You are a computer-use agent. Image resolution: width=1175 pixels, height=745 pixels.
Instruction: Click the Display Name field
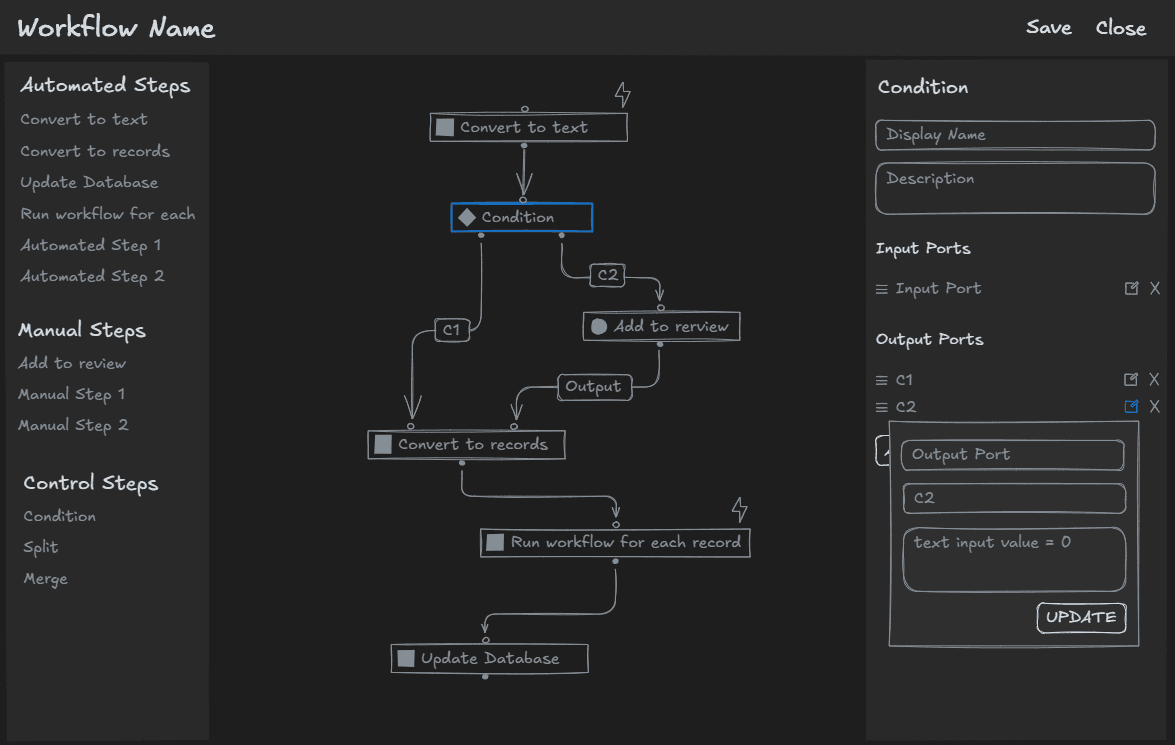(x=1014, y=134)
